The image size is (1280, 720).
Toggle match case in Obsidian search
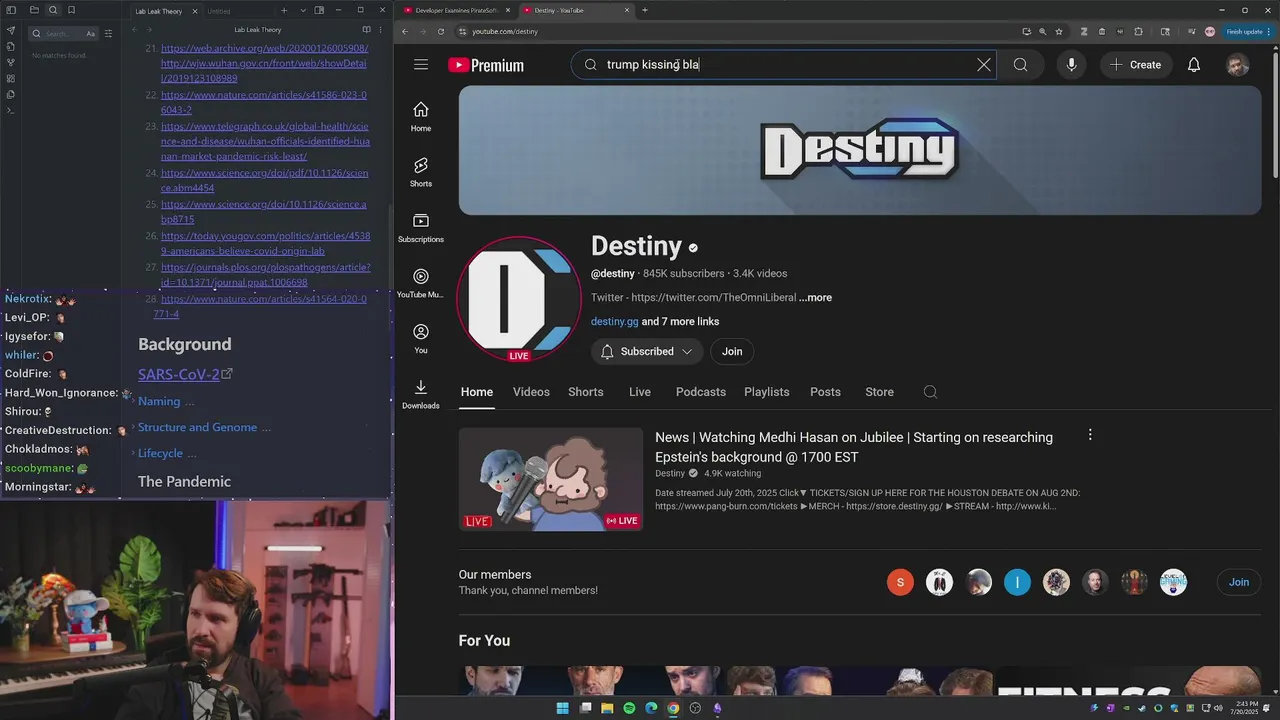[90, 33]
